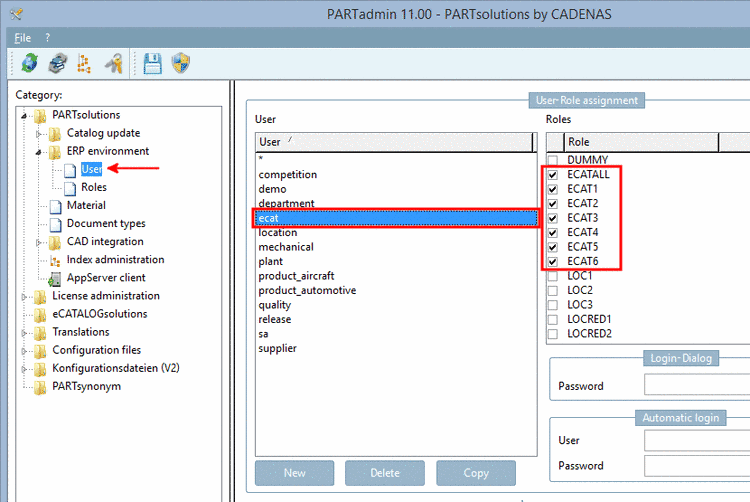Image resolution: width=750 pixels, height=502 pixels.
Task: Click the PARTsolutions folder icon
Action: pyautogui.click(x=40, y=115)
